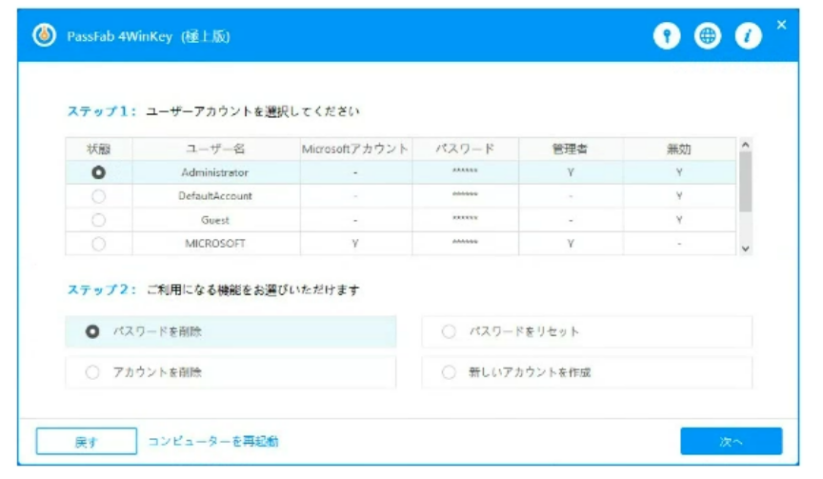Screen dimensions: 823x479
Task: Click the 戻す button
Action: (87, 441)
